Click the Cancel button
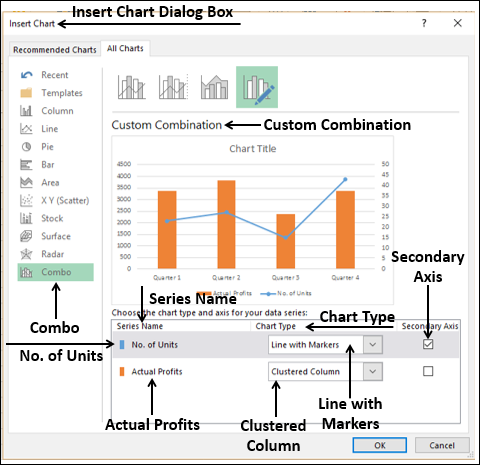This screenshot has height=465, width=480. [442, 445]
